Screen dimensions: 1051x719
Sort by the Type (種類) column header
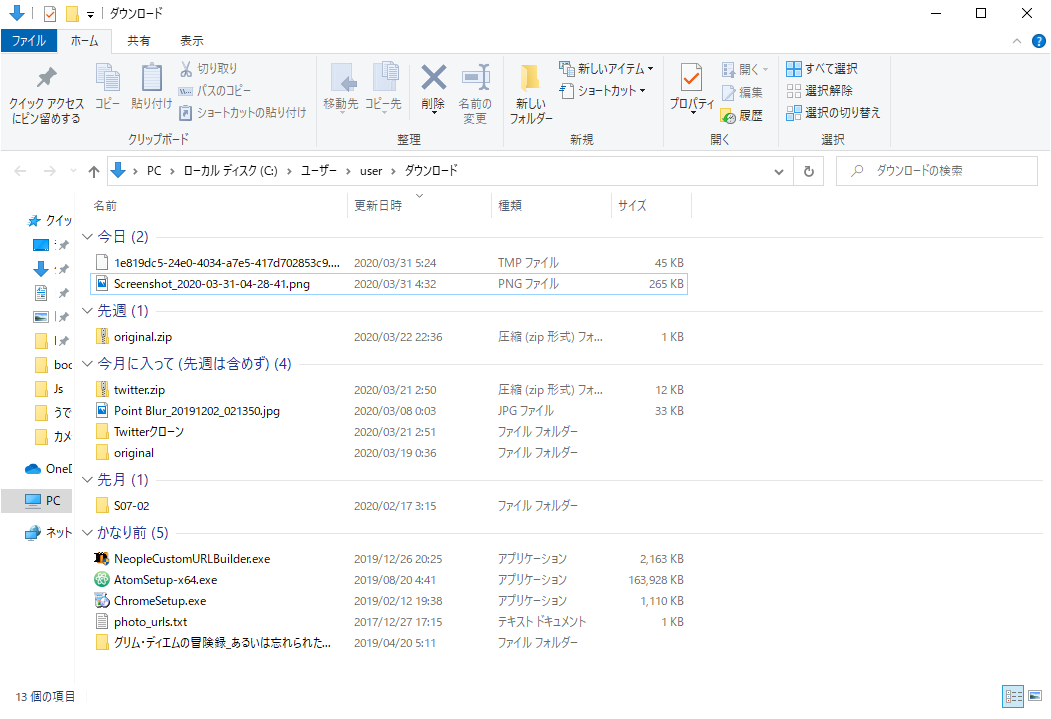[x=552, y=205]
